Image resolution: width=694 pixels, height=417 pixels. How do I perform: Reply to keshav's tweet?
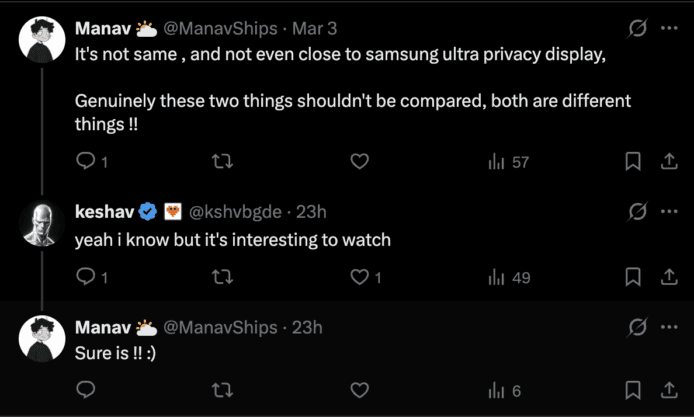tap(86, 277)
